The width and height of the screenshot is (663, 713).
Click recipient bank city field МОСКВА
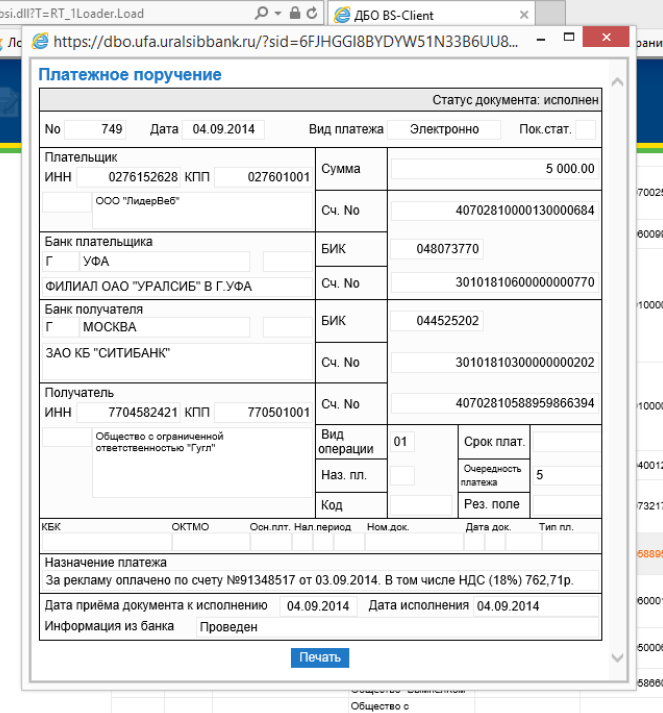(165, 327)
